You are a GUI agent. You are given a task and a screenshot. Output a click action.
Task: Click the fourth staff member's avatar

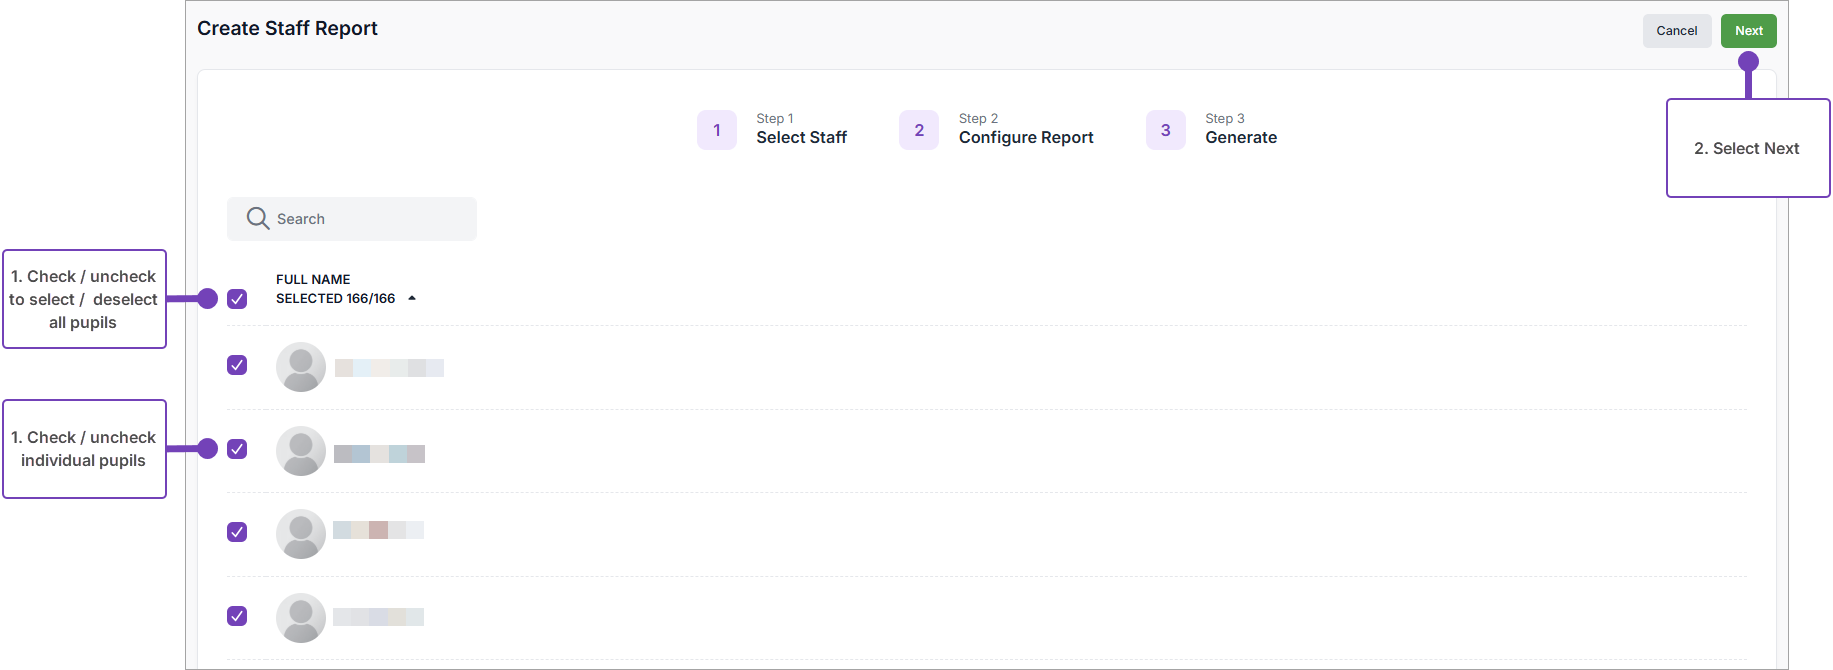301,618
